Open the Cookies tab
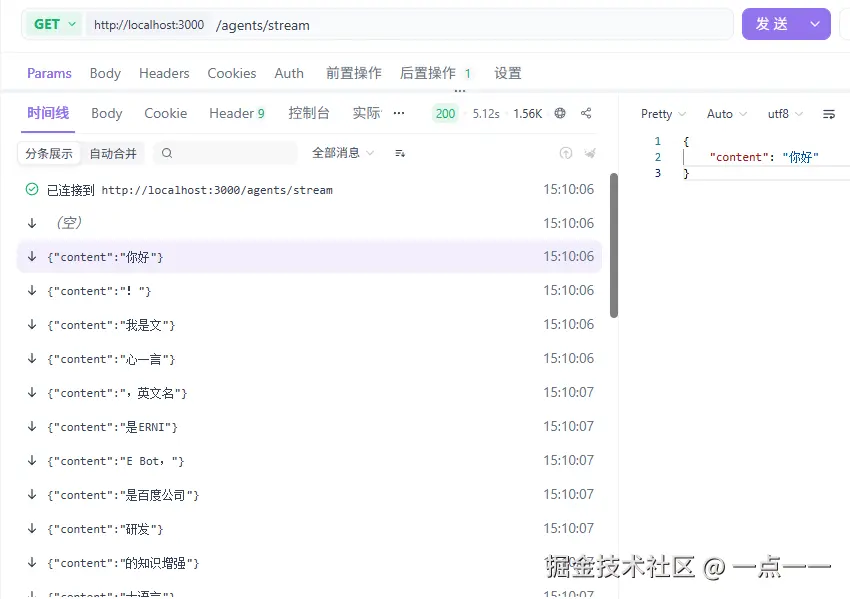The image size is (850, 599). click(x=231, y=73)
